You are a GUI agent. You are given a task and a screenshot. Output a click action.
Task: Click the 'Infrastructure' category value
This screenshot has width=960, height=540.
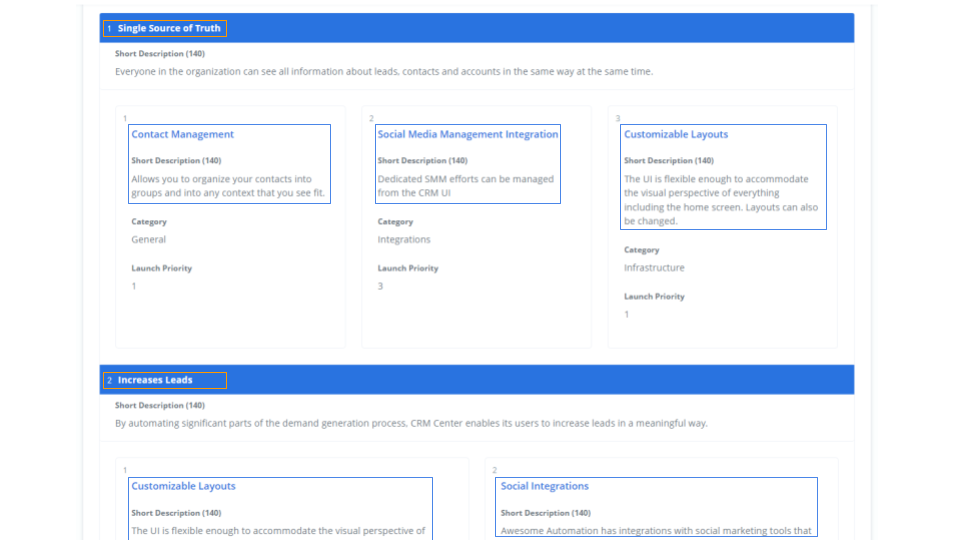(654, 268)
